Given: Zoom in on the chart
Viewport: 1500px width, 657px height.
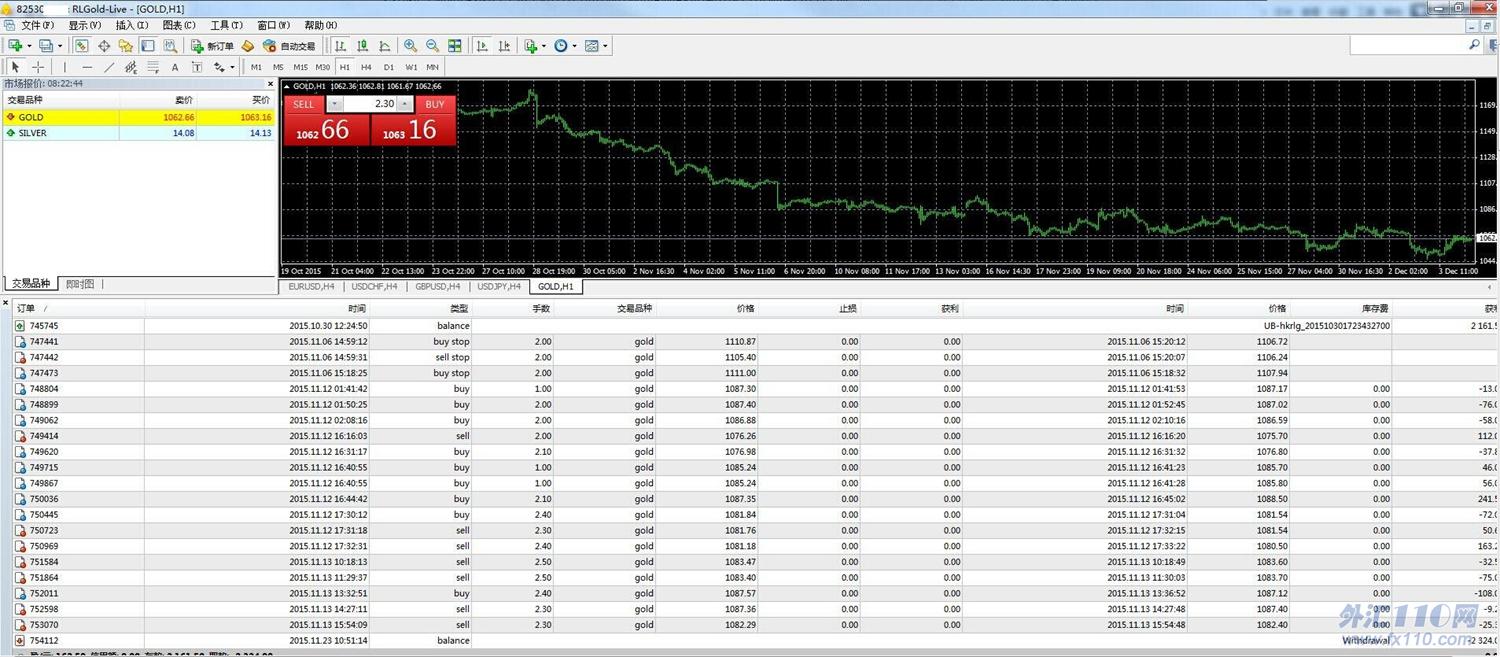Looking at the screenshot, I should 410,46.
